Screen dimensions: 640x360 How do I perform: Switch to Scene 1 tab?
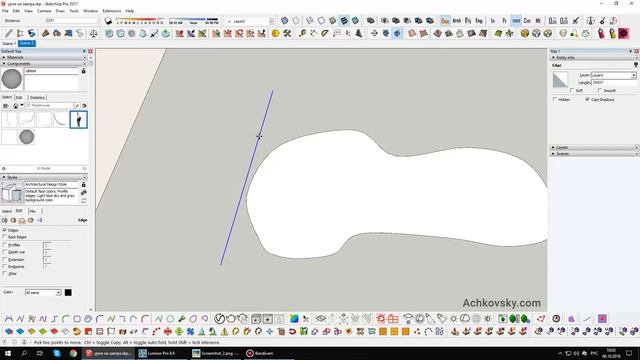pyautogui.click(x=9, y=43)
